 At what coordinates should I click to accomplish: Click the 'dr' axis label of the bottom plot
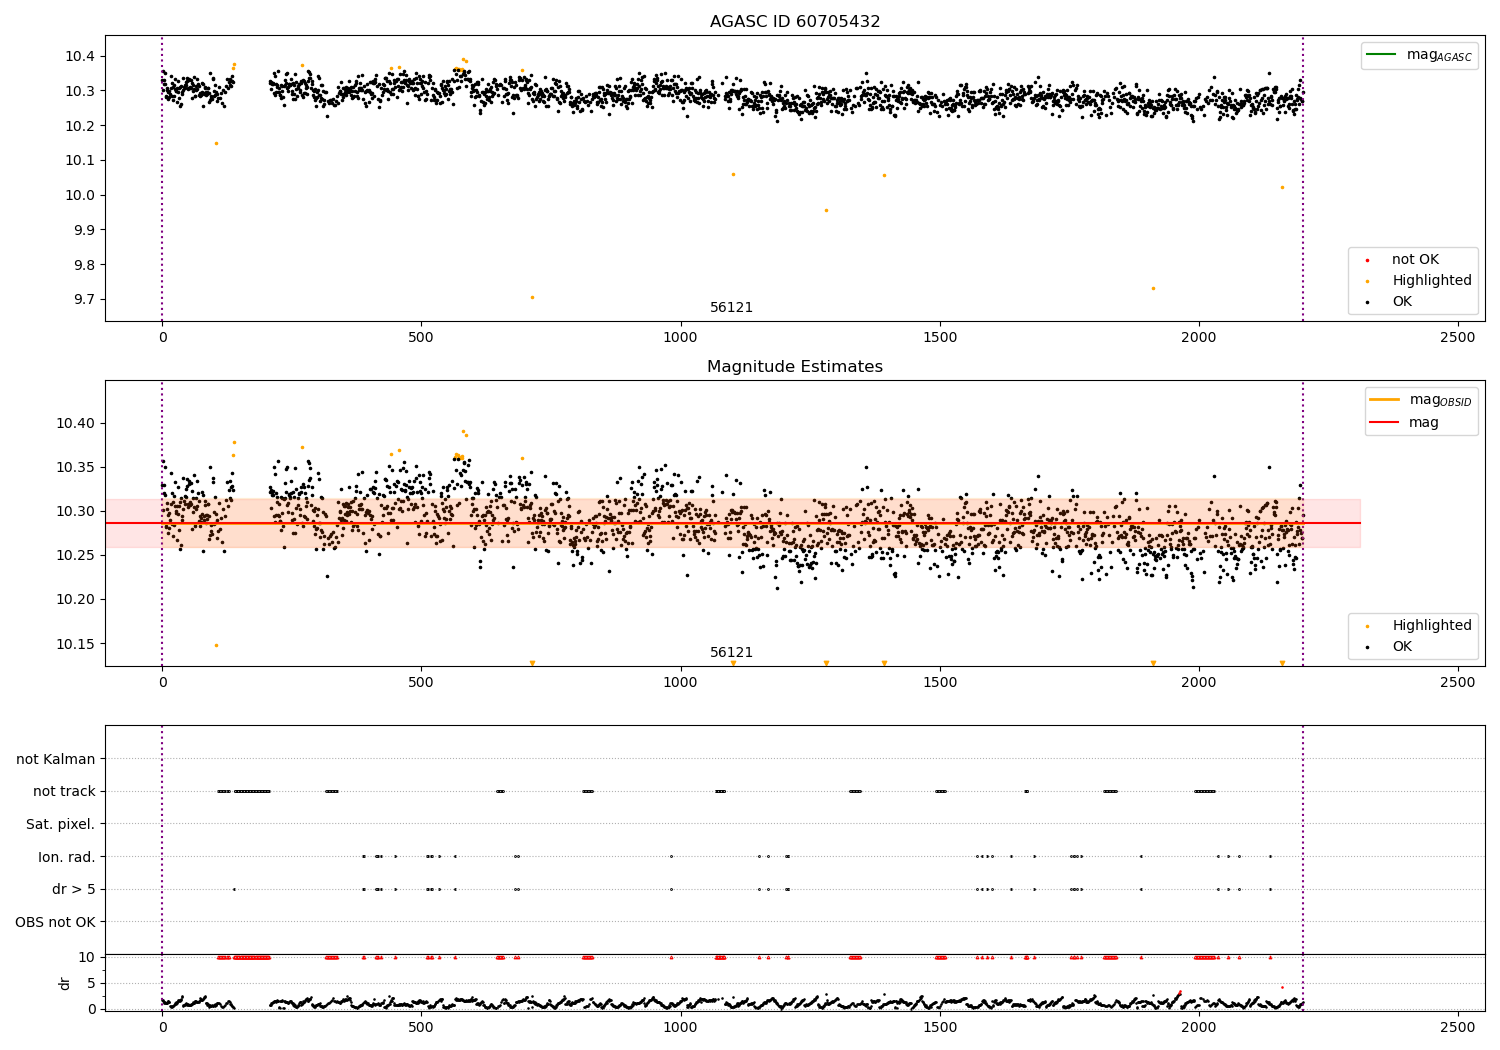pos(65,983)
